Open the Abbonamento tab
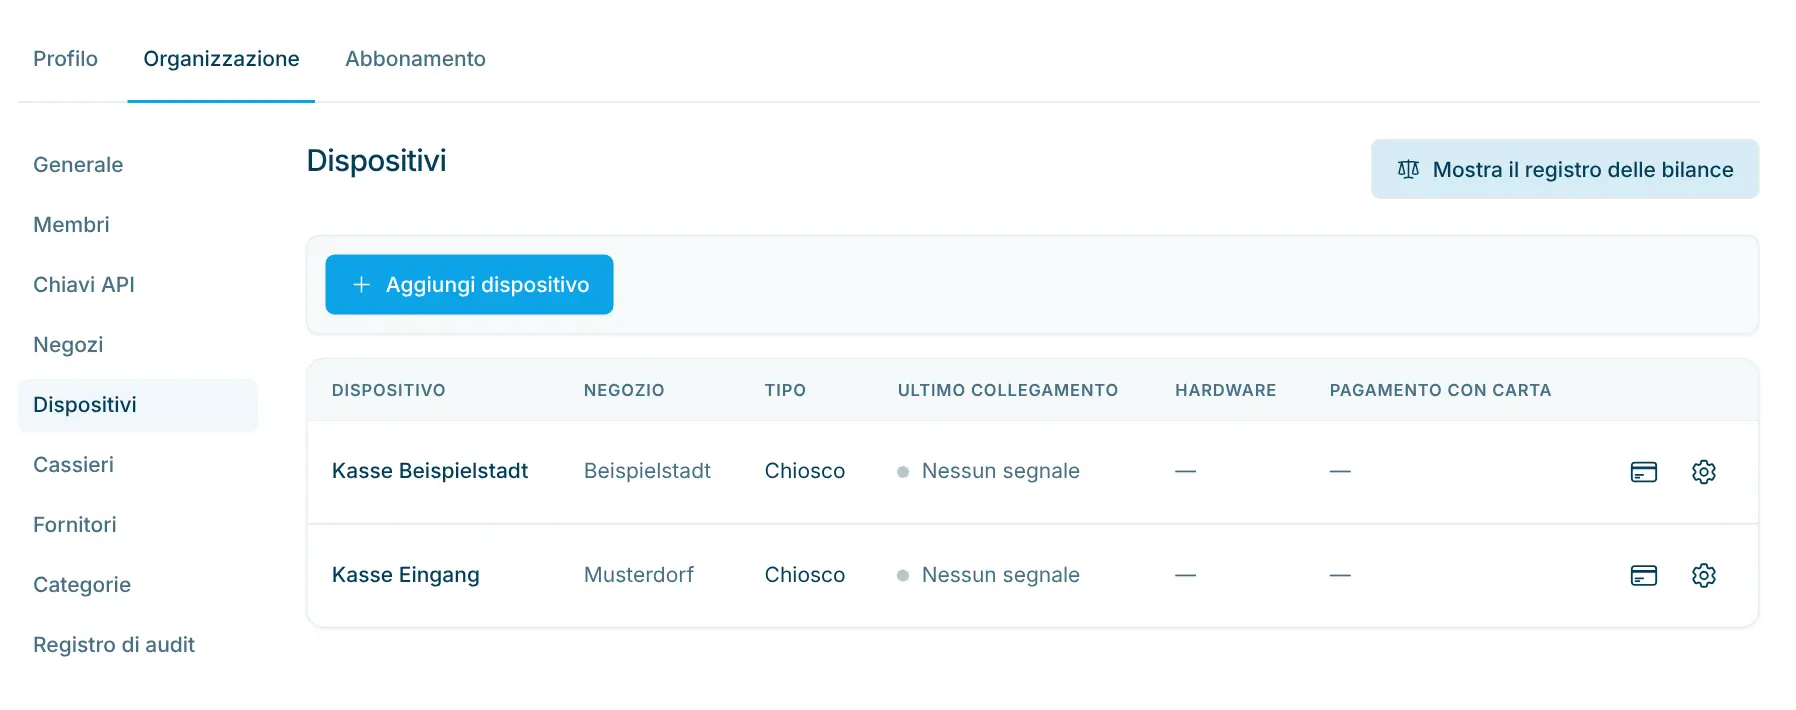 pyautogui.click(x=415, y=59)
